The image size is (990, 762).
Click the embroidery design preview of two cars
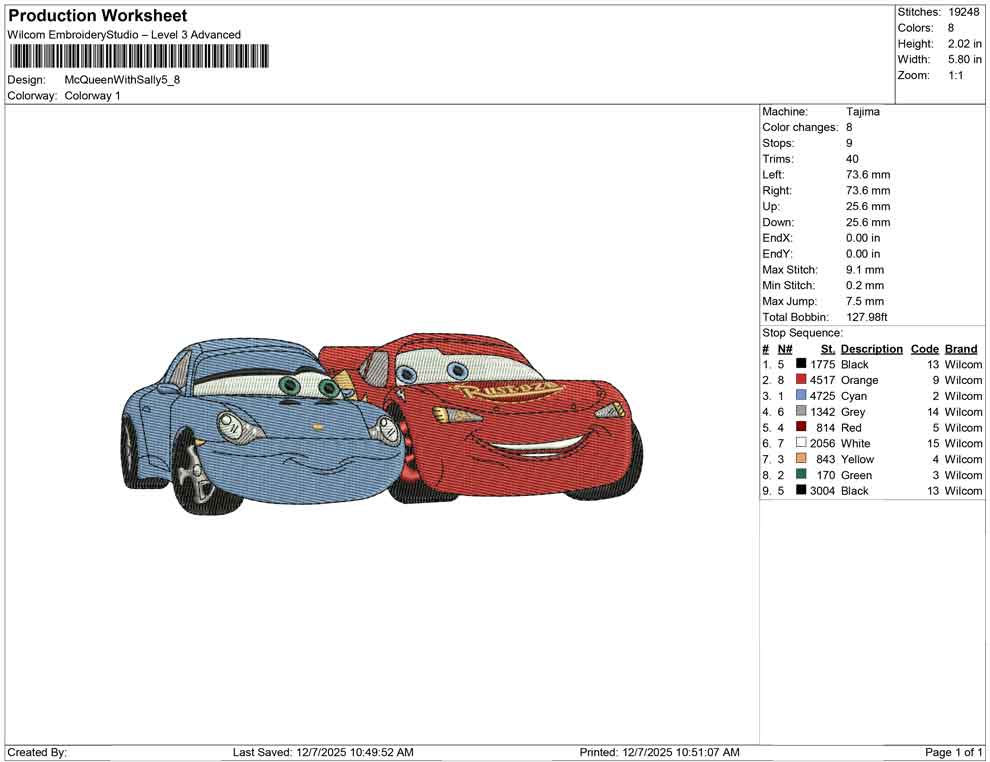[382, 423]
